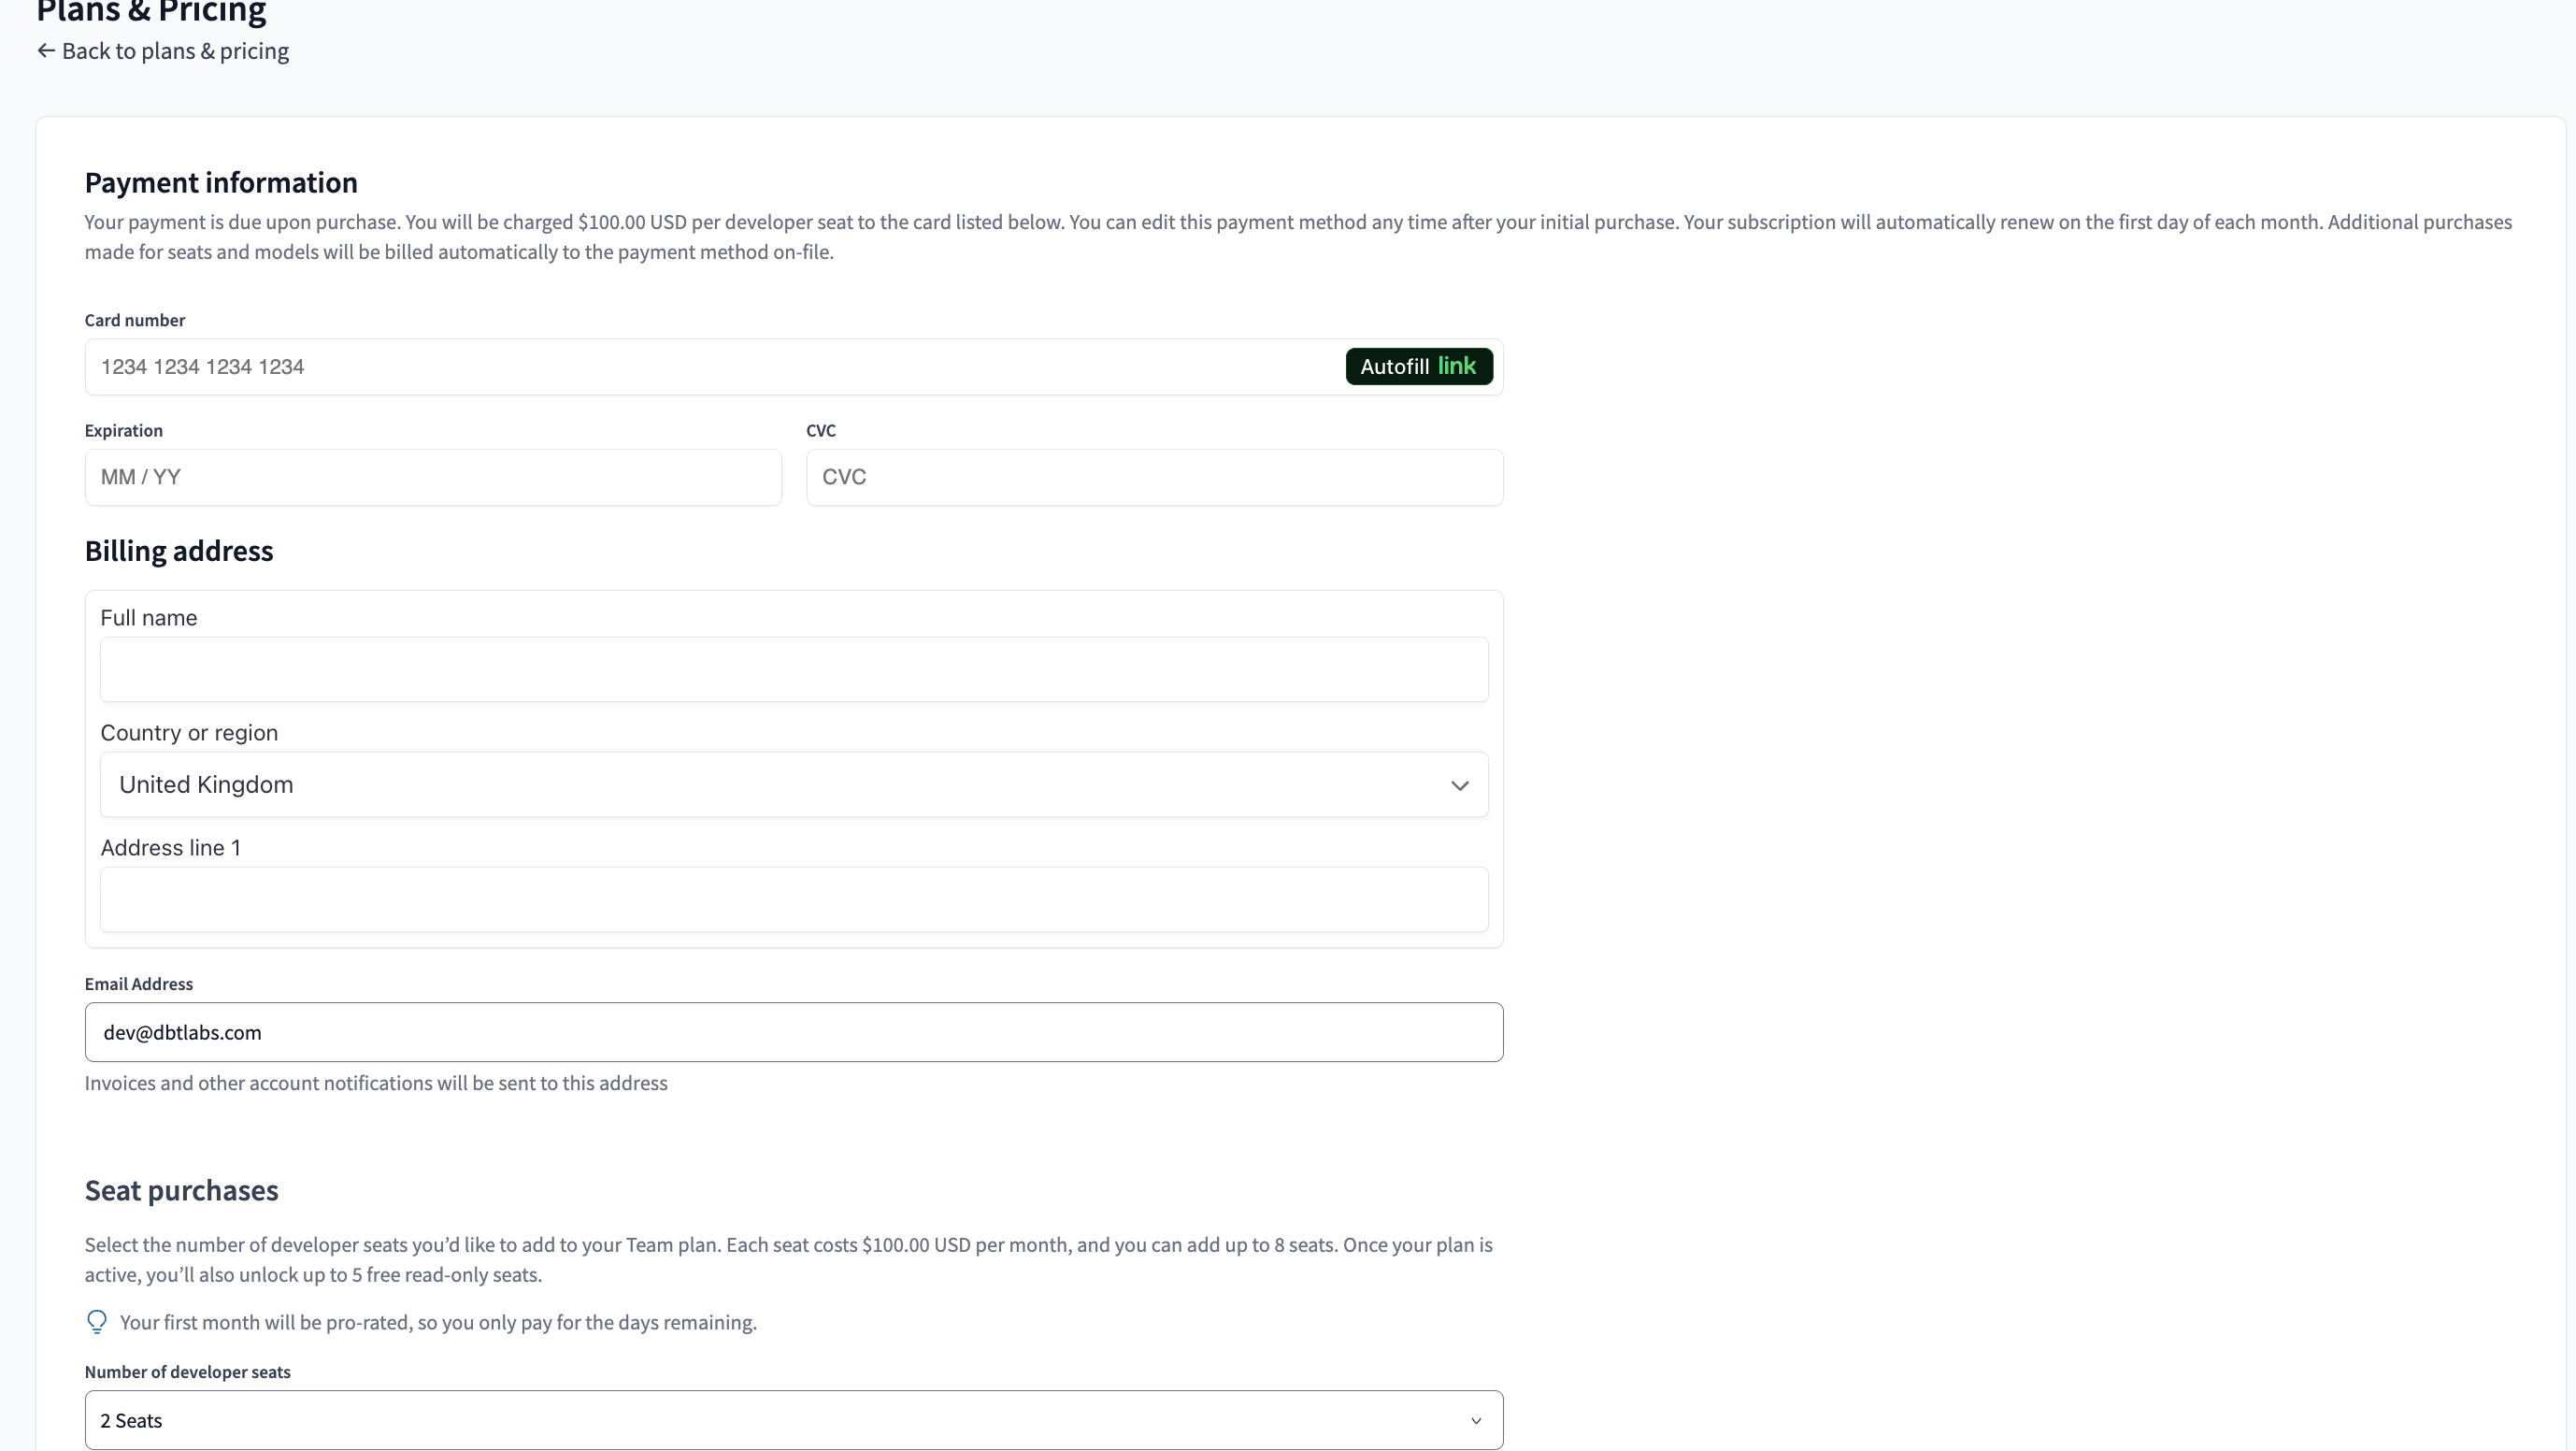Click the Autofill link button
Screen dimensions: 2576x1451
(x=1418, y=367)
